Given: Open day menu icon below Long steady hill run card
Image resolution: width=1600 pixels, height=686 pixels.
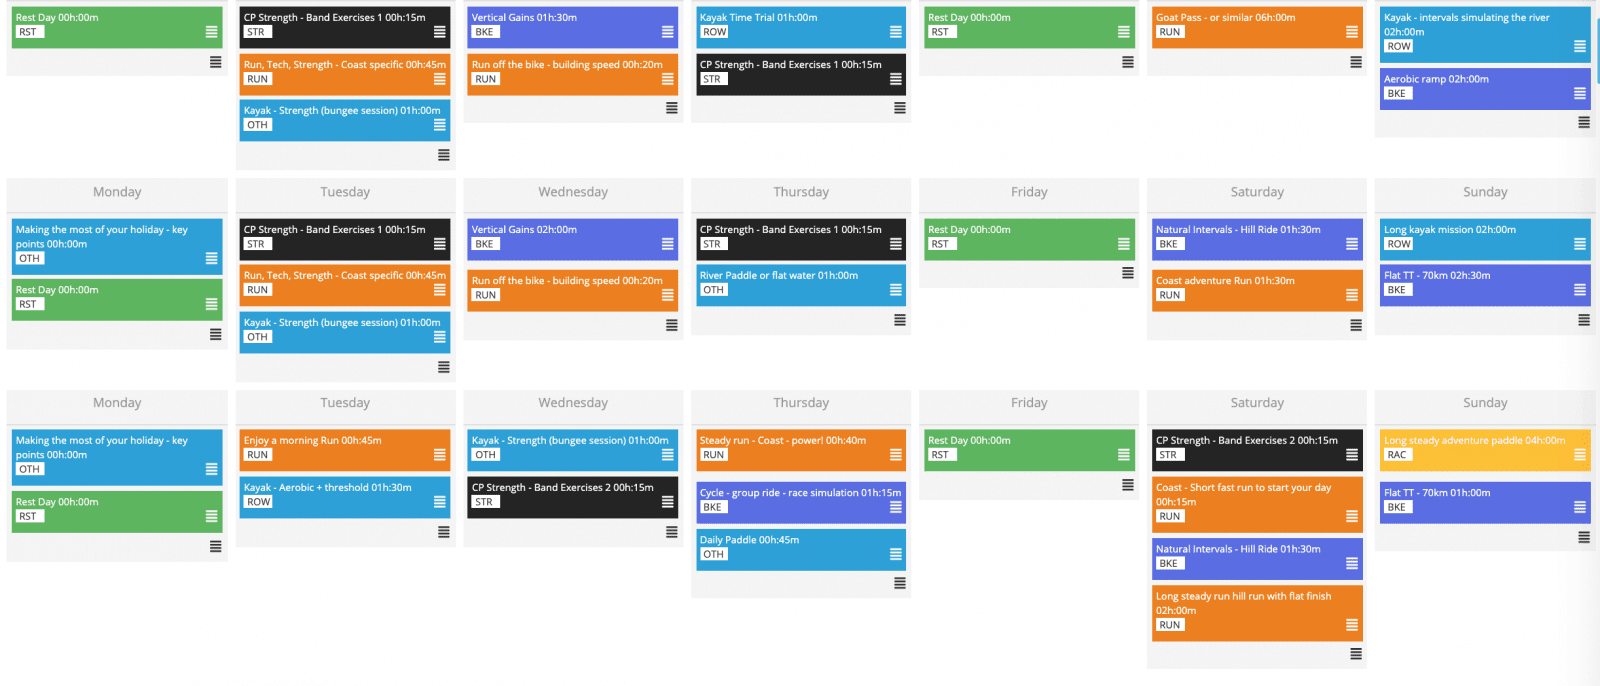Looking at the screenshot, I should tap(1356, 654).
